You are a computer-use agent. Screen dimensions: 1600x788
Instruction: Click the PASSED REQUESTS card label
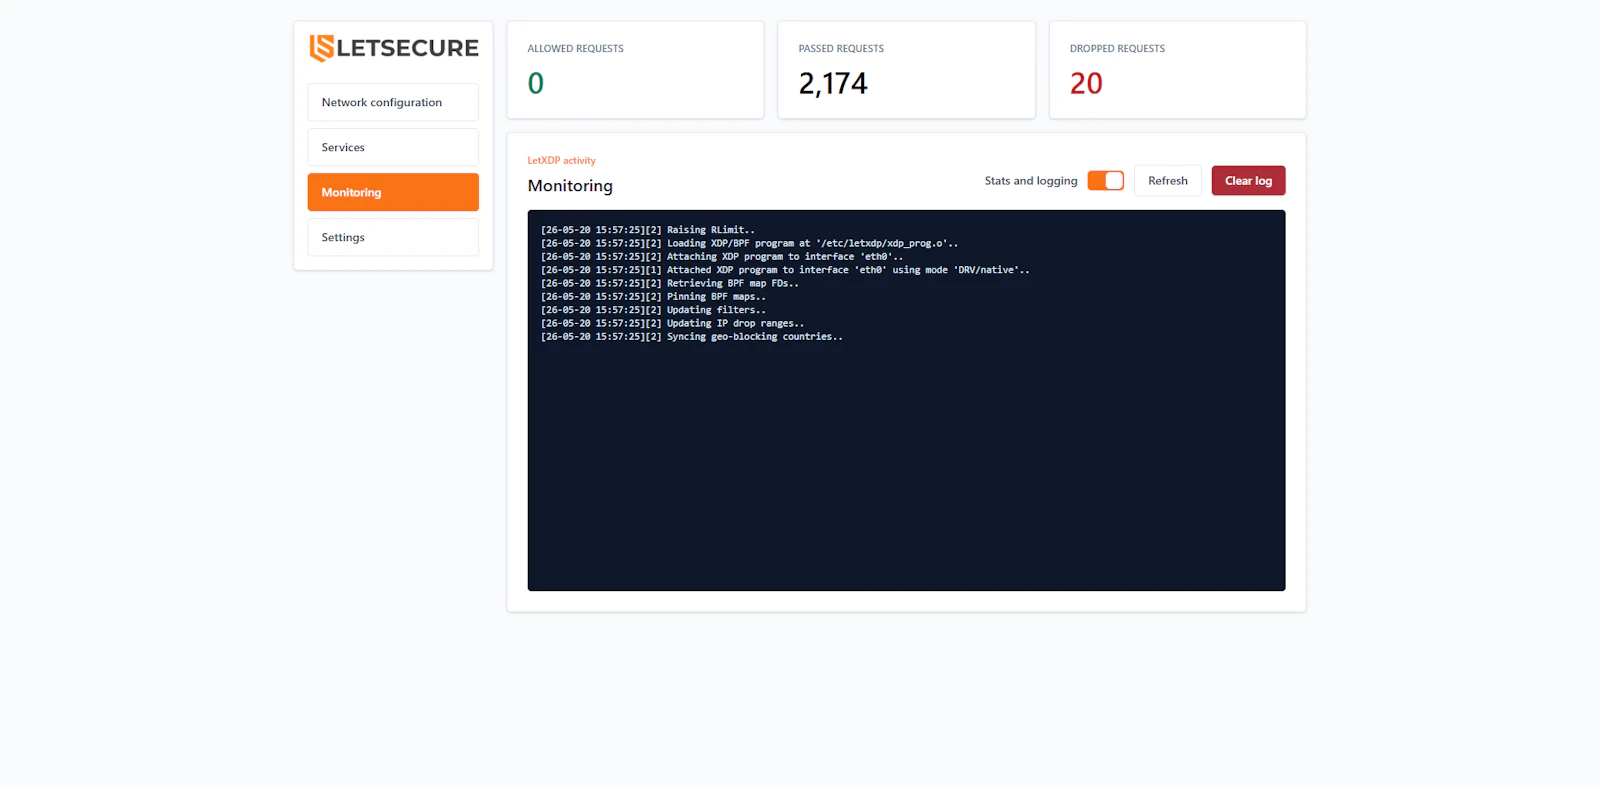pyautogui.click(x=841, y=48)
